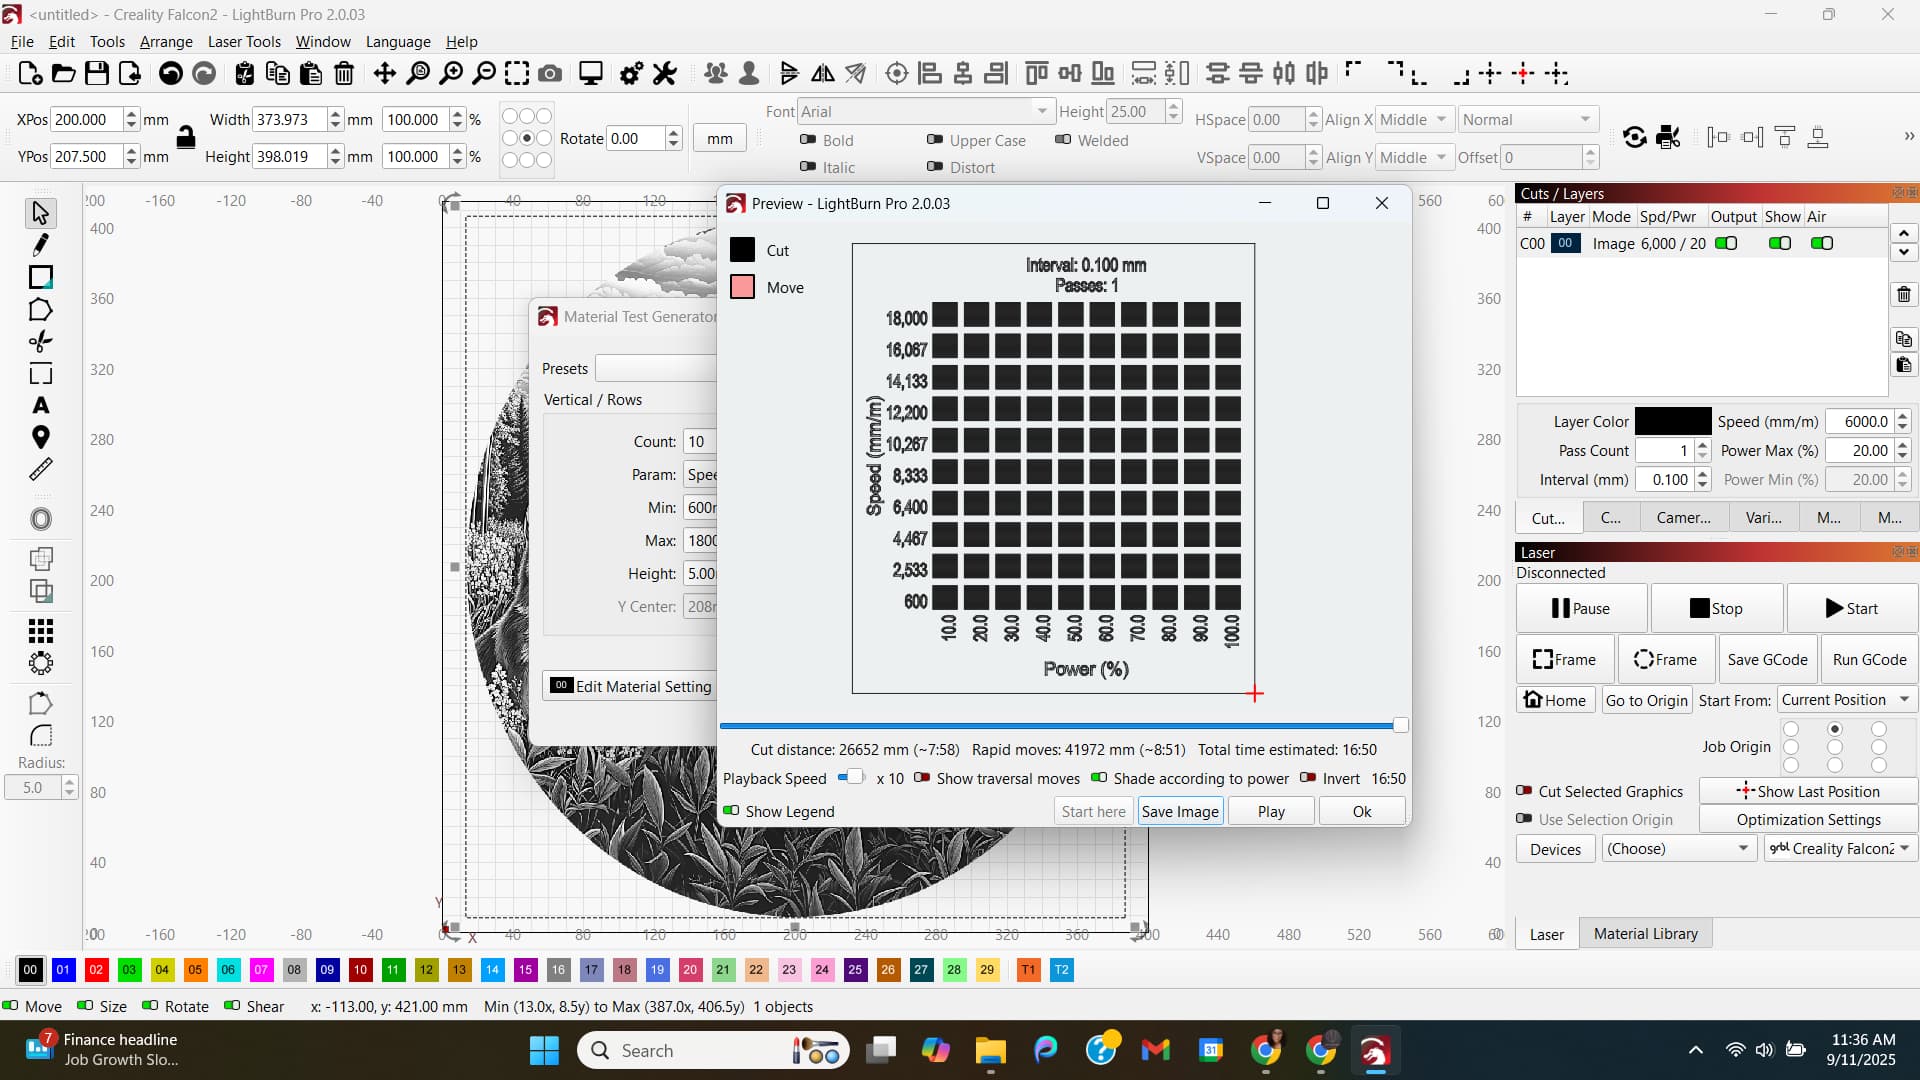This screenshot has width=1920, height=1080.
Task: Open the Laser Tools menu
Action: pyautogui.click(x=244, y=41)
